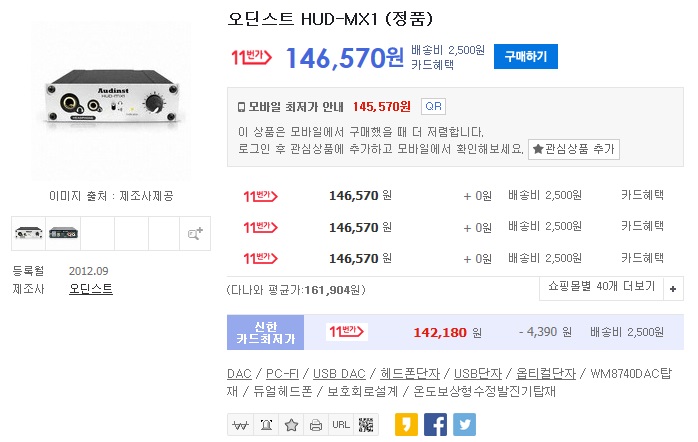Click the star favorite icon in toolbar
Image resolution: width=698 pixels, height=442 pixels.
click(291, 424)
